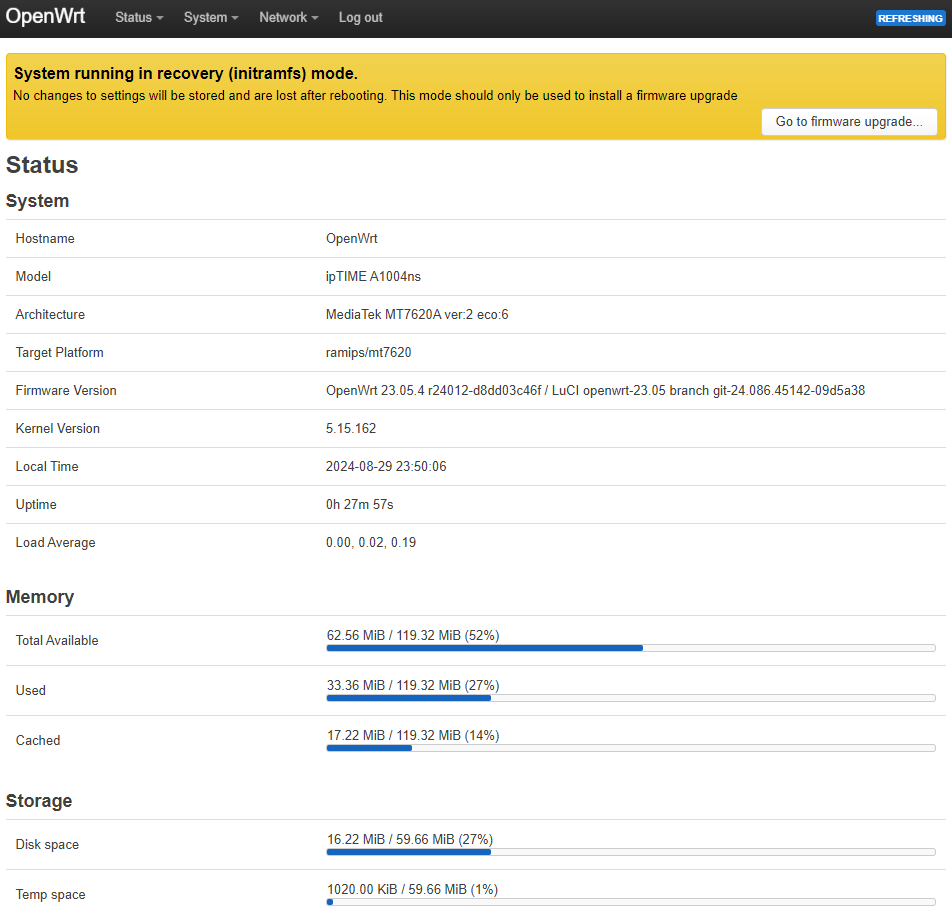Click the Memory section heading

coord(40,597)
